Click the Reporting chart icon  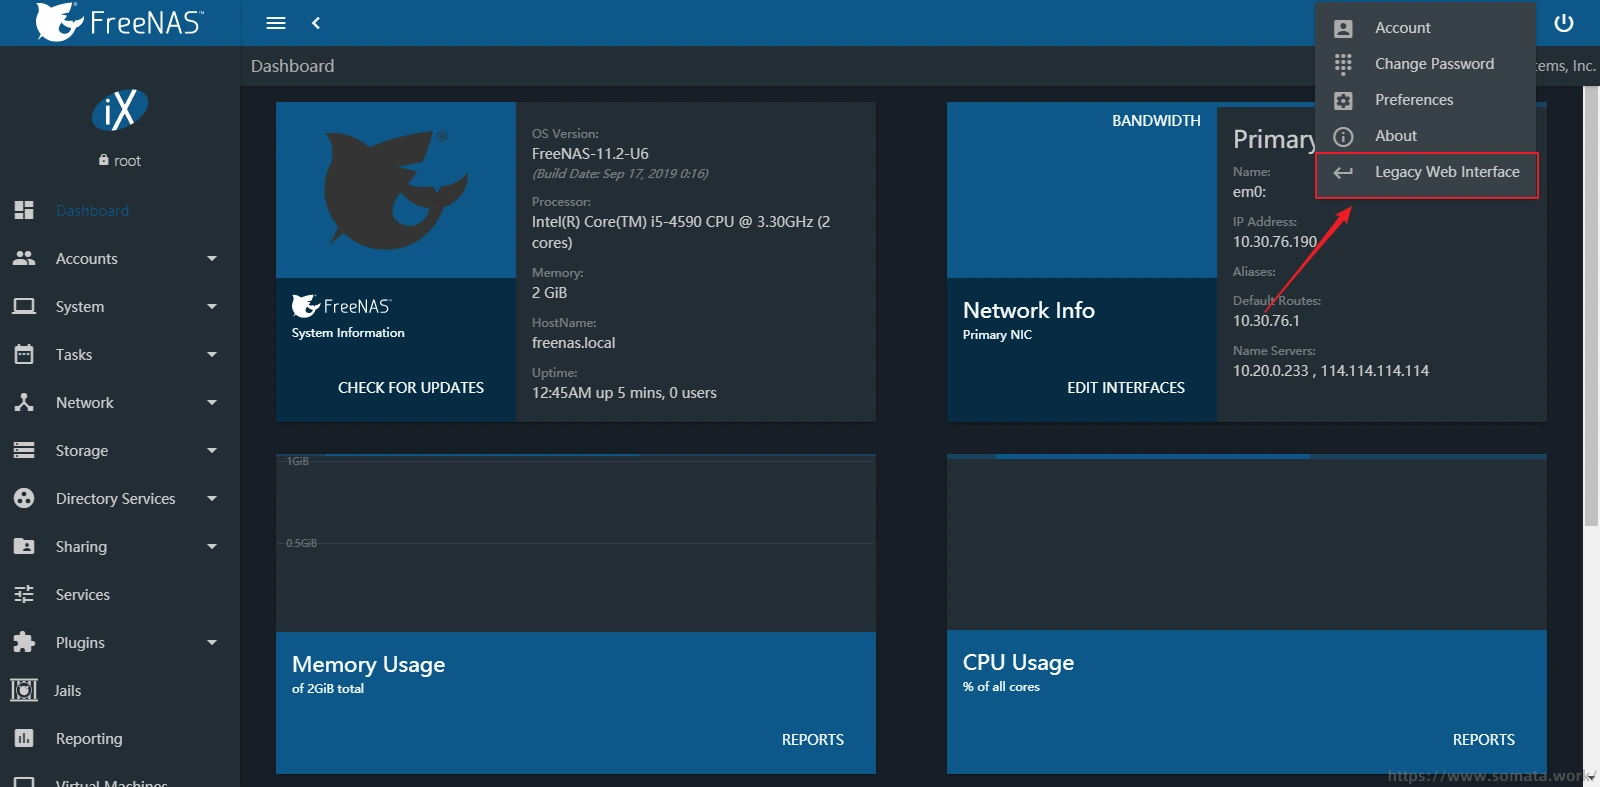click(x=24, y=738)
